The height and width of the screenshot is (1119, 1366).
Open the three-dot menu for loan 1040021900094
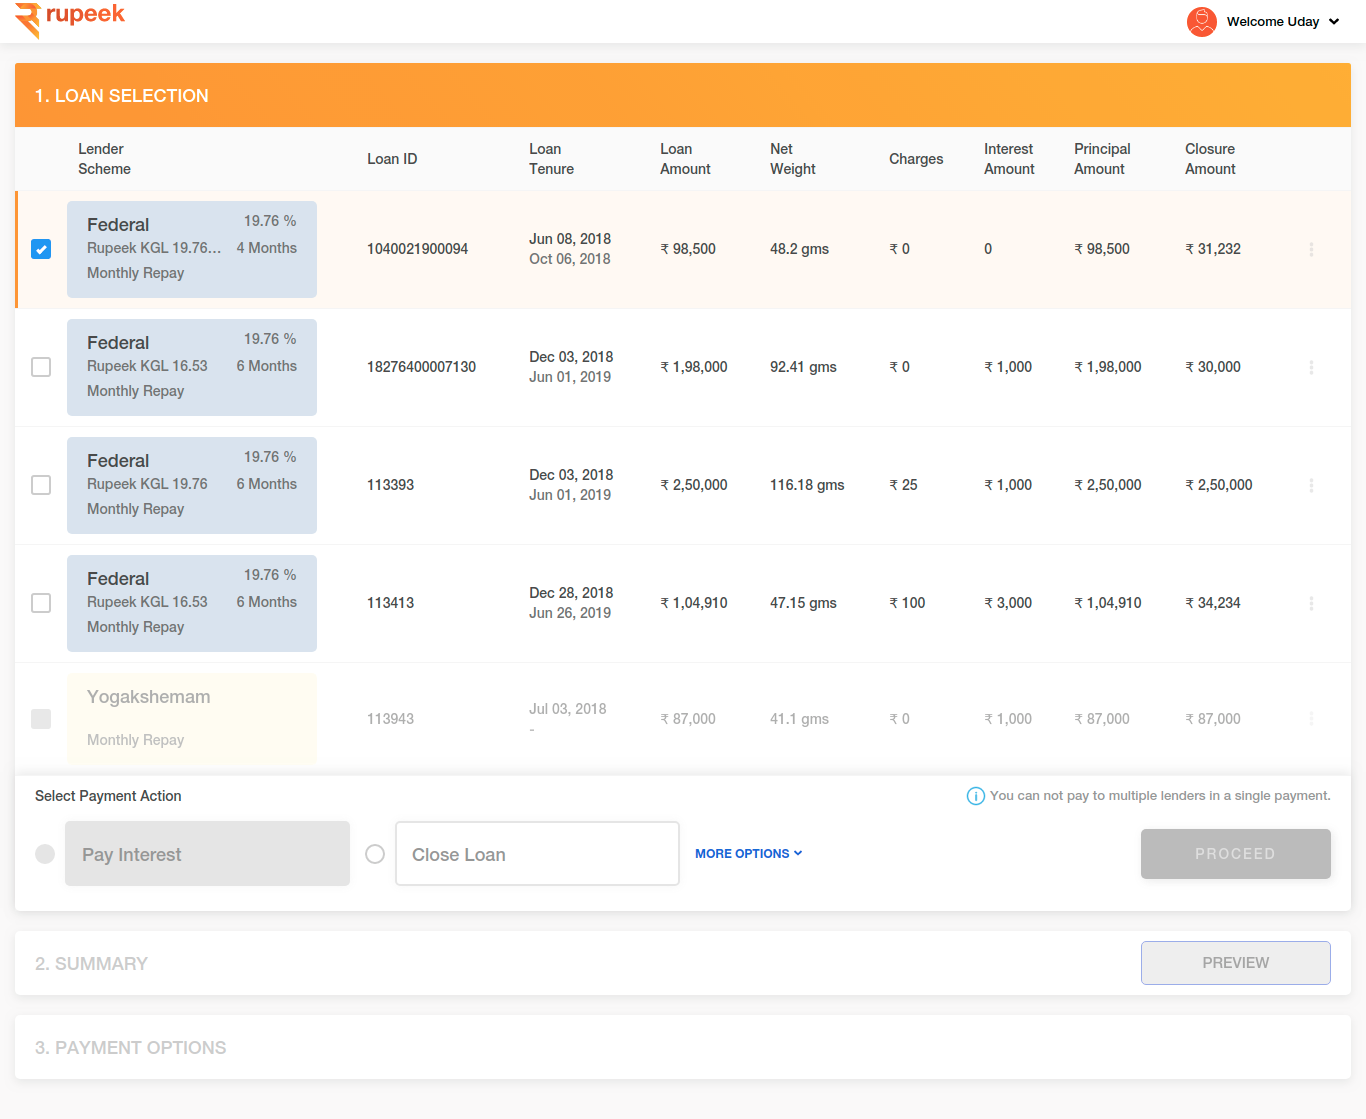click(1311, 249)
